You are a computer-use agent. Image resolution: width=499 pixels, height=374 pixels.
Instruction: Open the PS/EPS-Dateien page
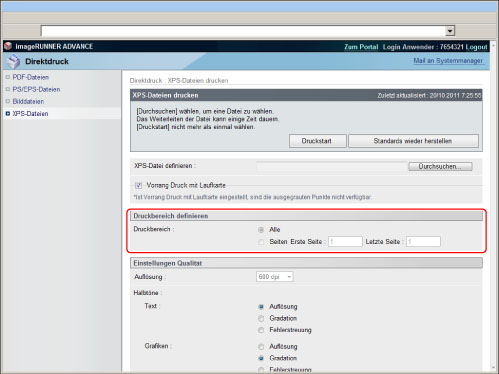[36, 89]
